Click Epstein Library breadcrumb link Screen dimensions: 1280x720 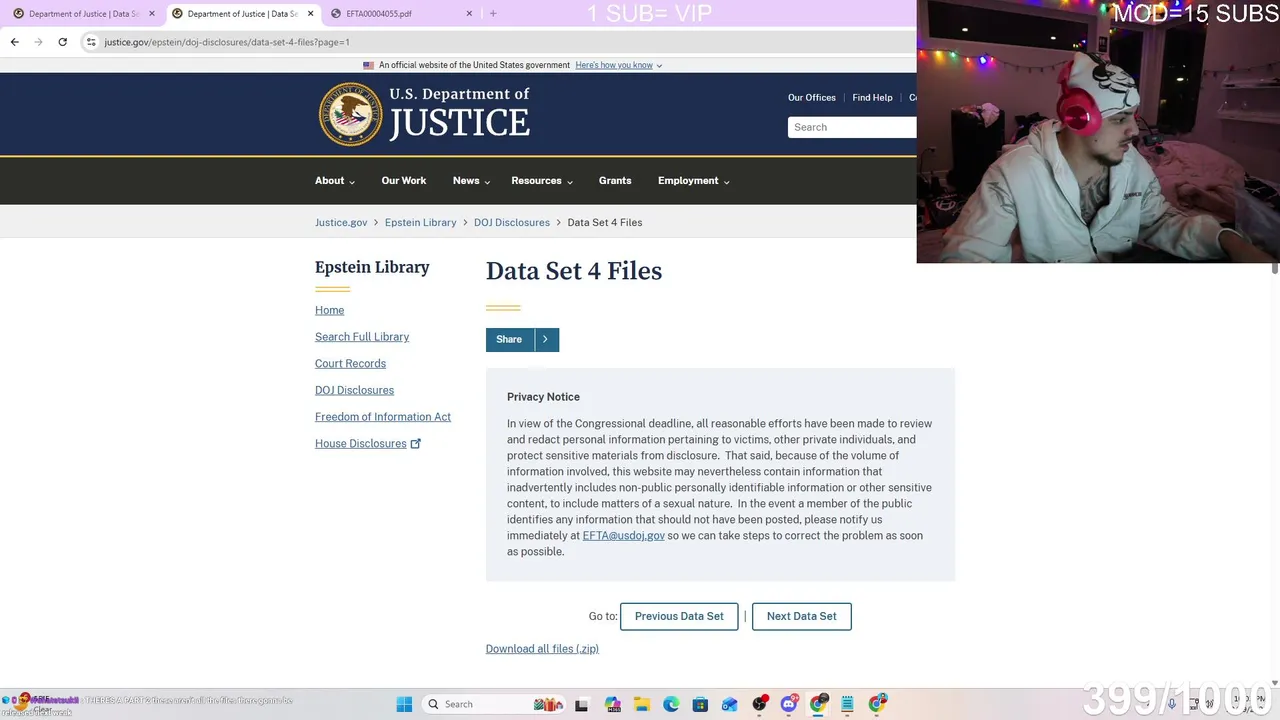pos(420,223)
